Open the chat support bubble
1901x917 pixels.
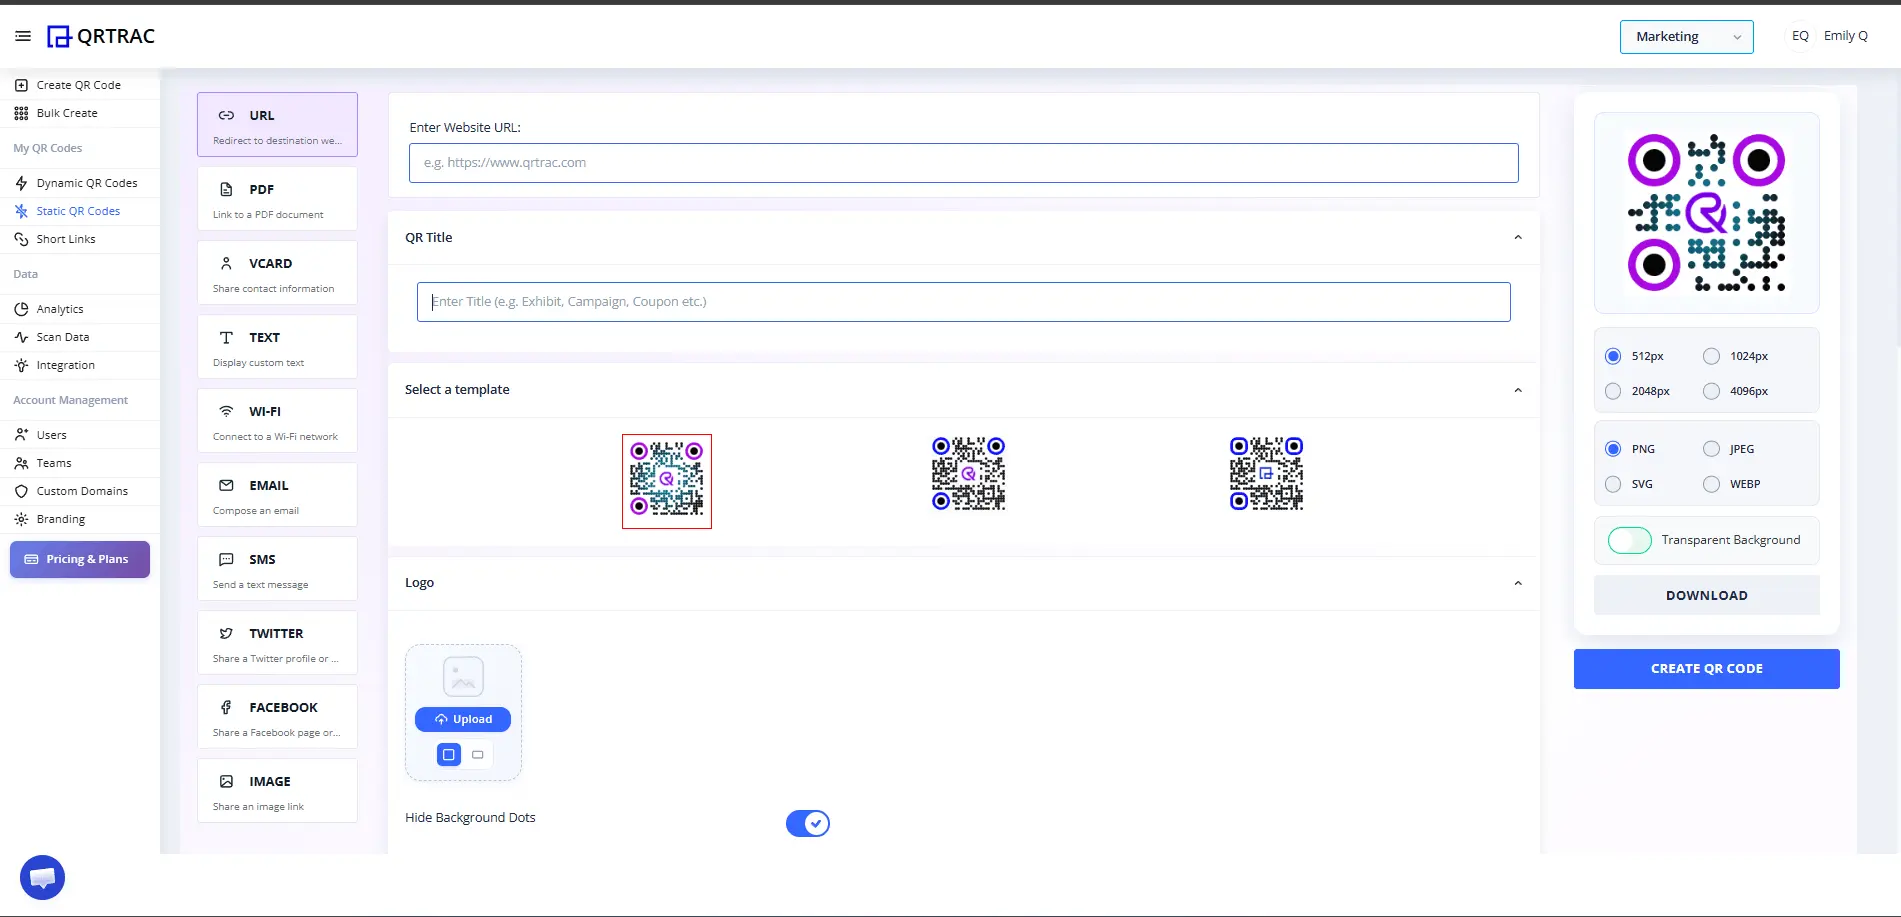[x=42, y=878]
